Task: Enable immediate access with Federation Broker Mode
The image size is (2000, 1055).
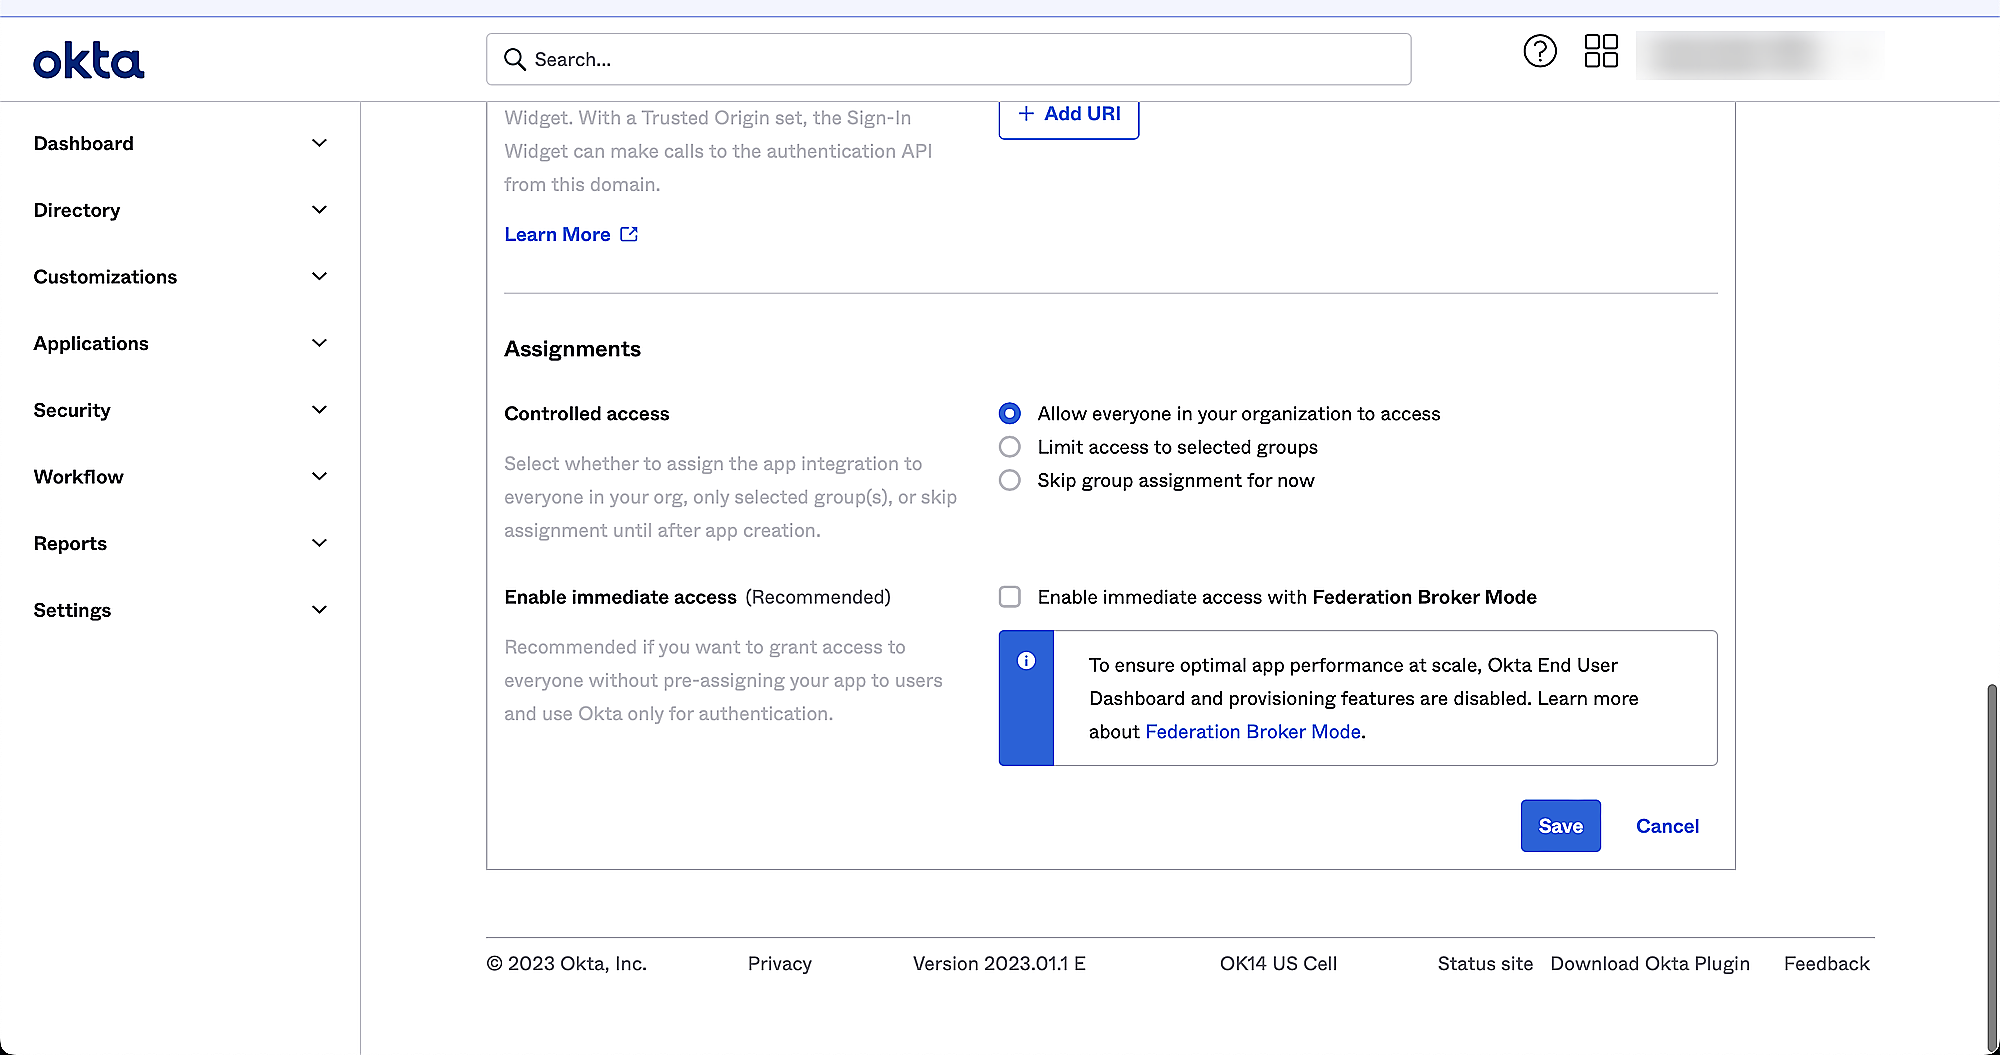Action: [1010, 597]
